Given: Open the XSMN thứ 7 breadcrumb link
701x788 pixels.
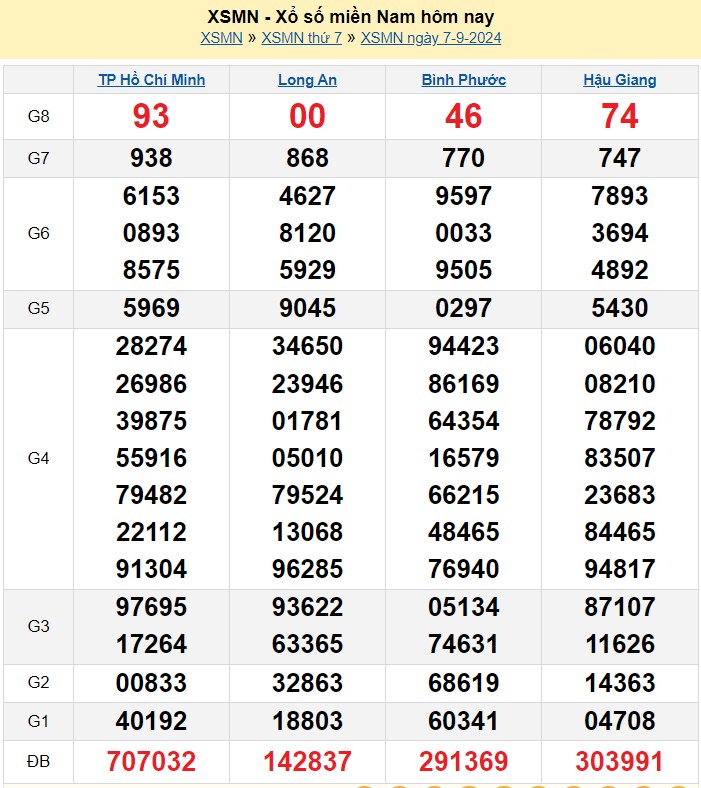Looking at the screenshot, I should pos(301,38).
